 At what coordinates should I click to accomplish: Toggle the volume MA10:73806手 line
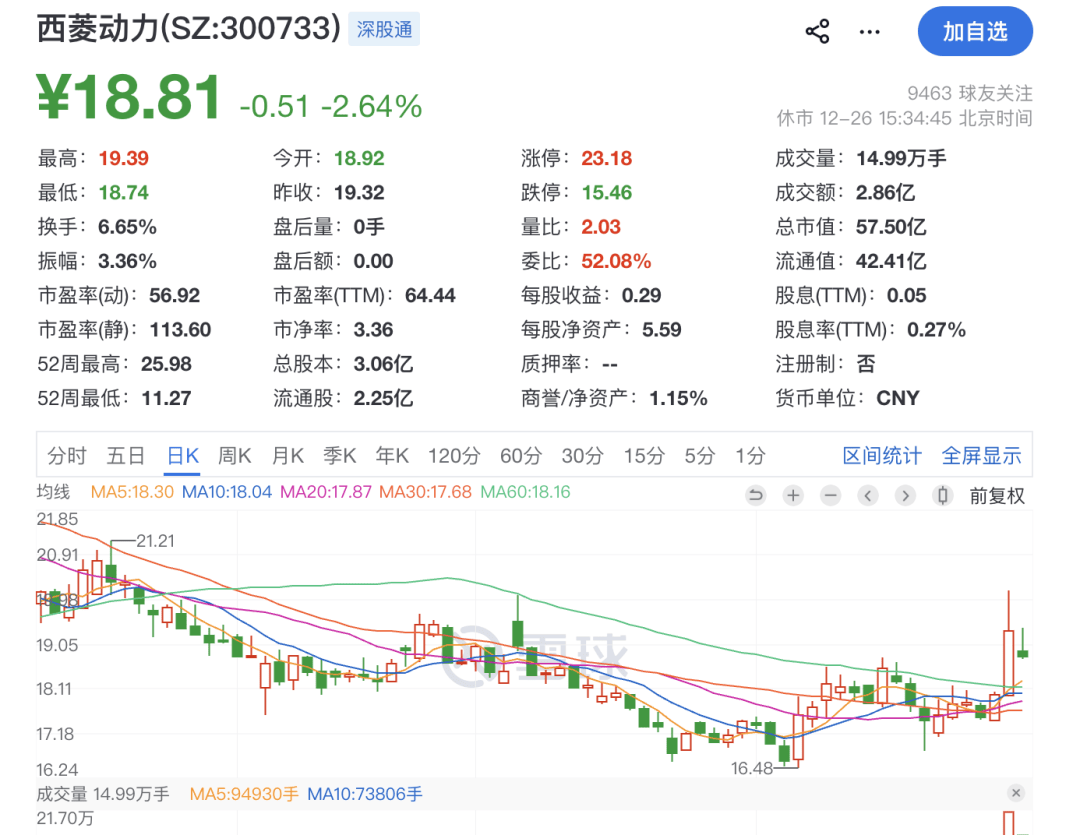click(x=364, y=793)
